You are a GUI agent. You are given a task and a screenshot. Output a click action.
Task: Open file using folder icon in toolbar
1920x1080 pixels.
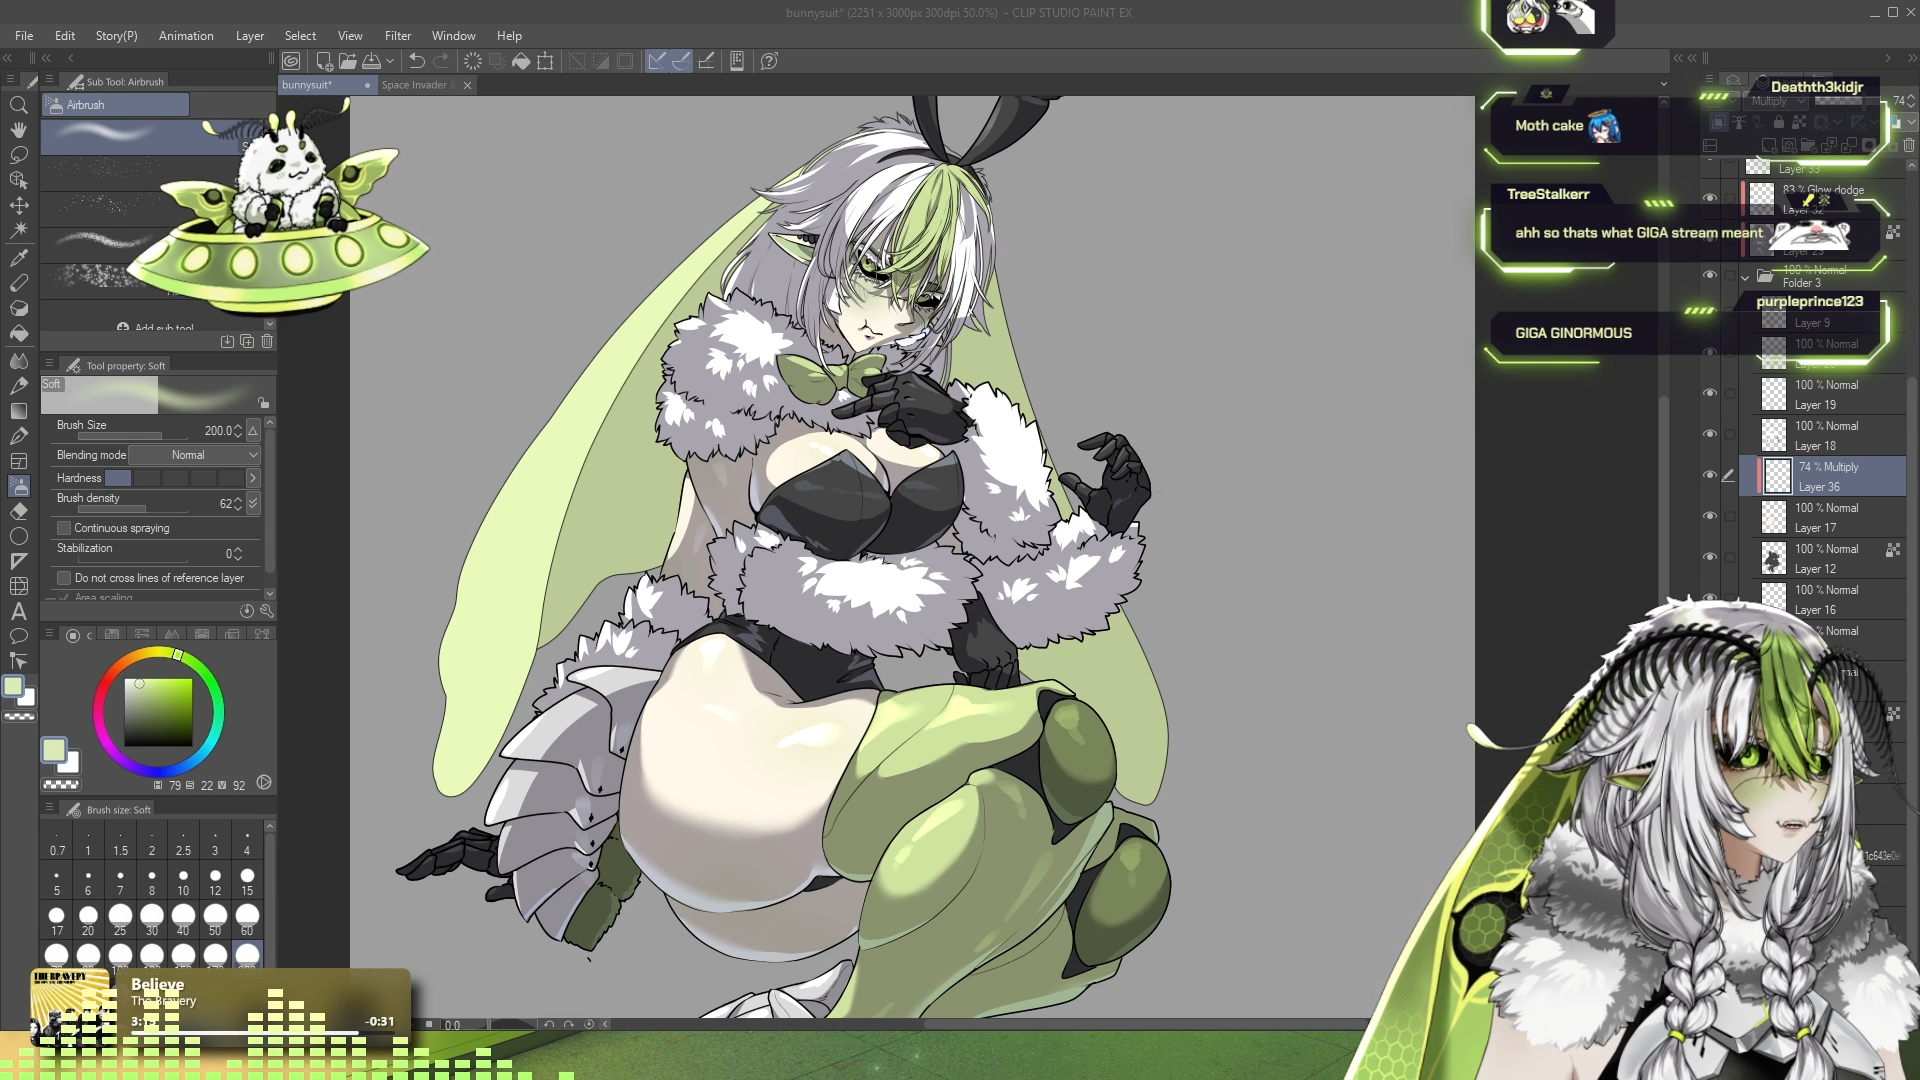[347, 61]
